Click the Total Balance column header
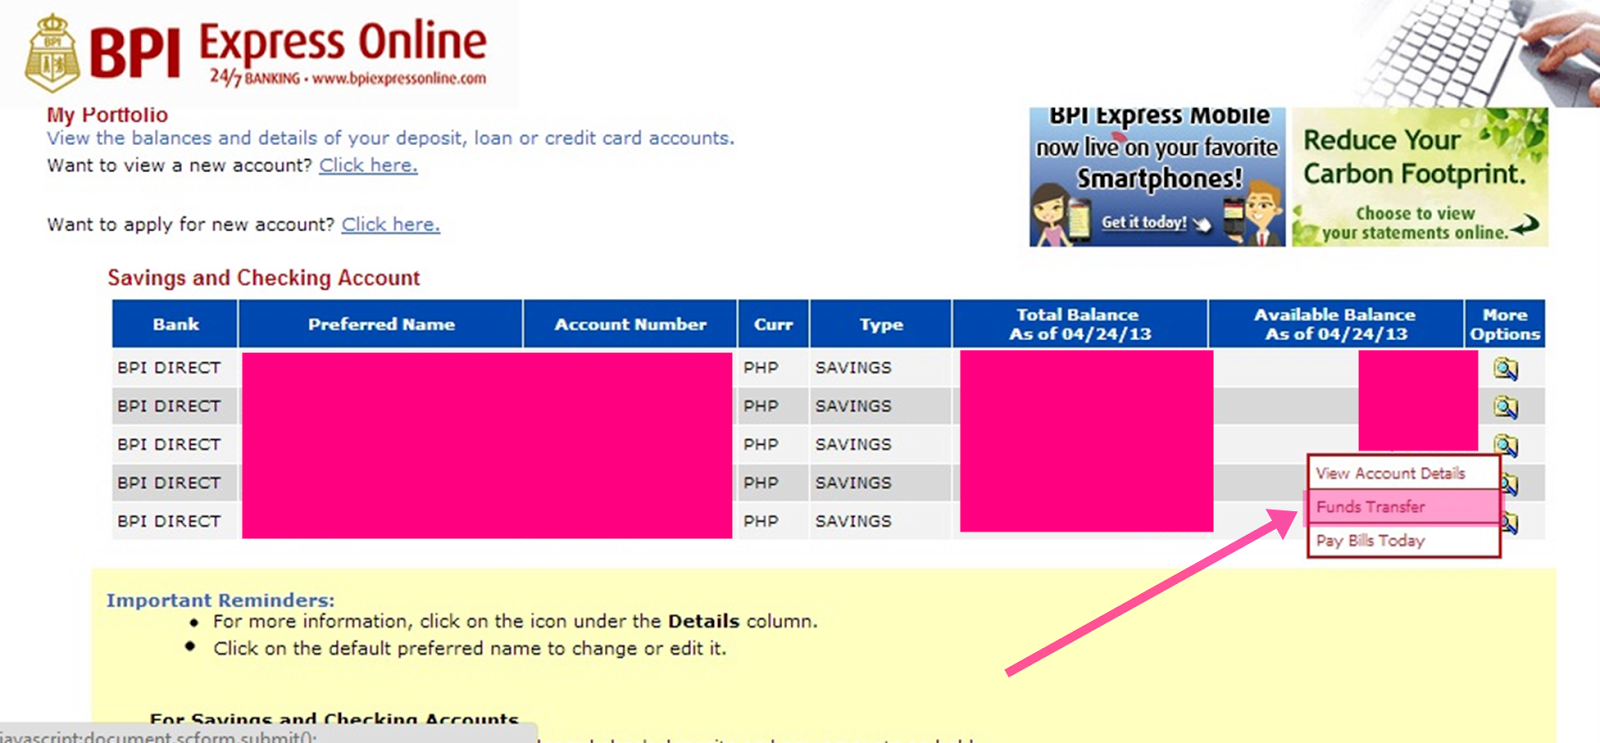Screen dimensions: 1600x743 1080,324
